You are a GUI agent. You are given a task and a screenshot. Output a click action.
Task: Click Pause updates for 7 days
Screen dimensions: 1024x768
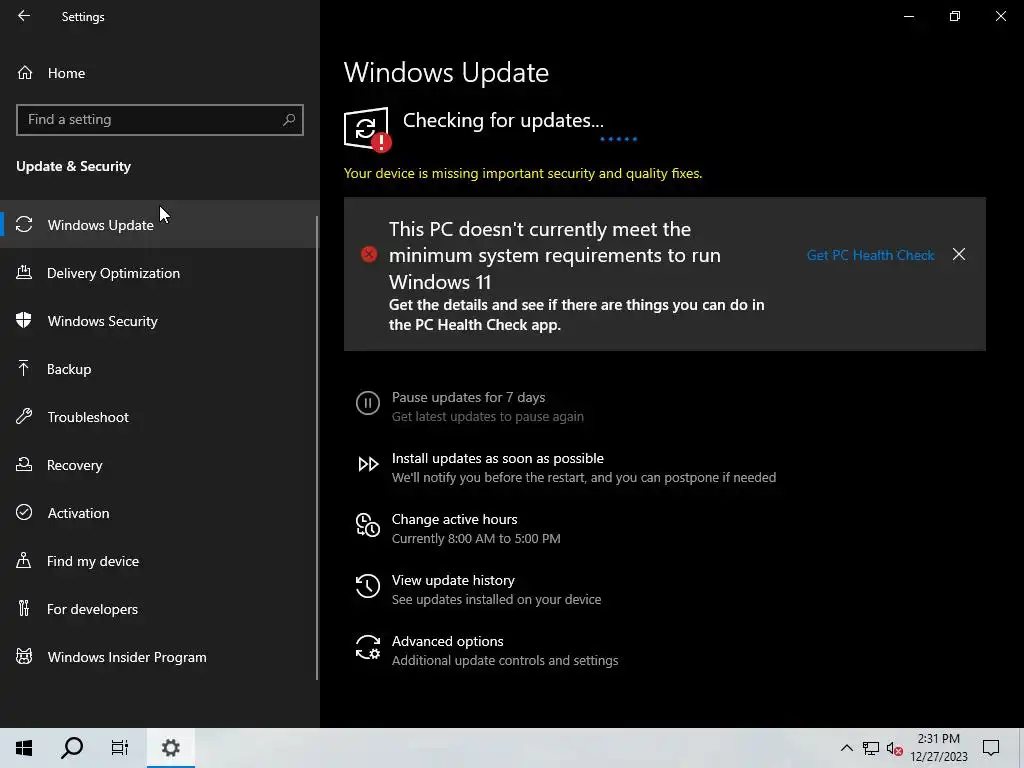468,397
